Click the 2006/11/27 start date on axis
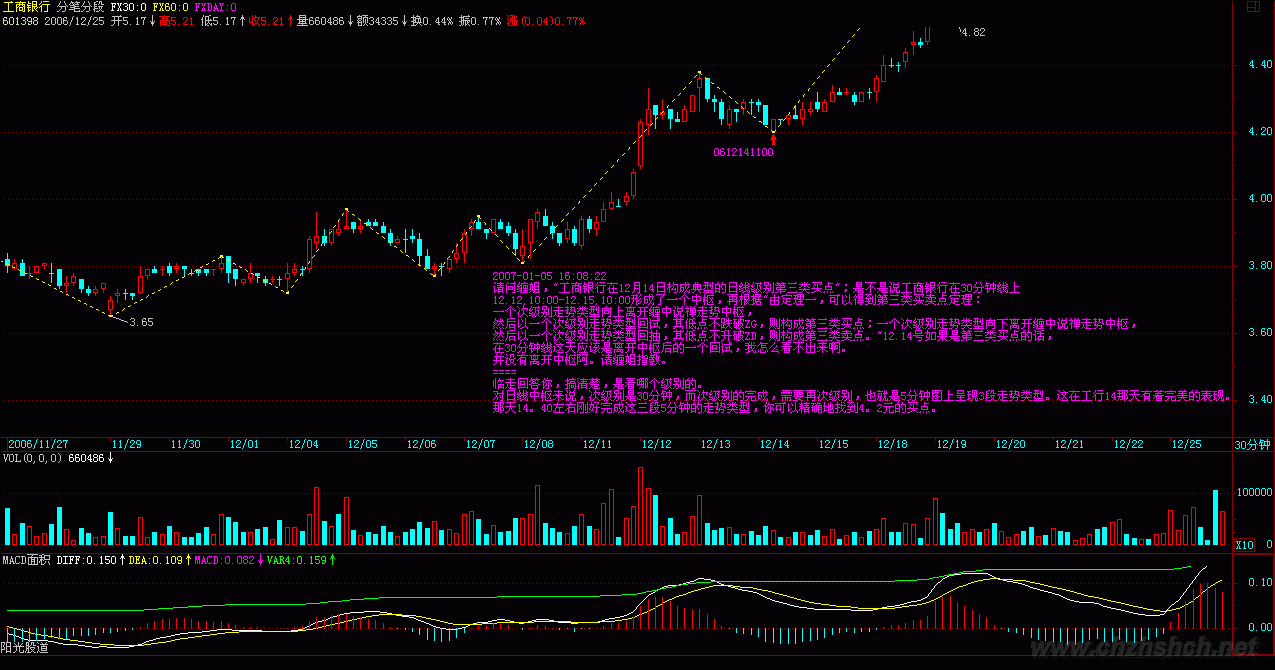Image resolution: width=1275 pixels, height=670 pixels. [36, 444]
